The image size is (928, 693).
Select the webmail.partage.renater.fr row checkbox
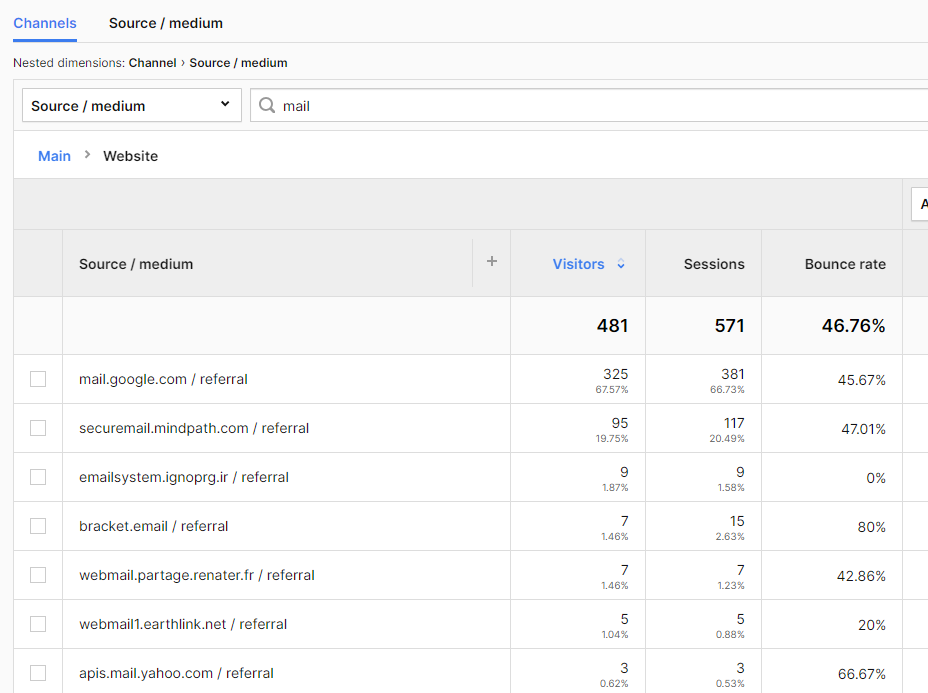pos(38,575)
